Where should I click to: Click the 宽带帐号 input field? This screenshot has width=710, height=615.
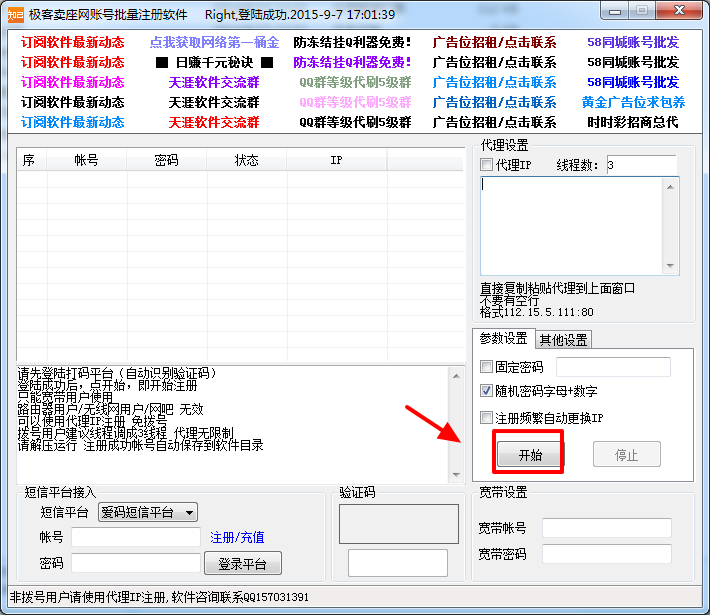[x=607, y=528]
